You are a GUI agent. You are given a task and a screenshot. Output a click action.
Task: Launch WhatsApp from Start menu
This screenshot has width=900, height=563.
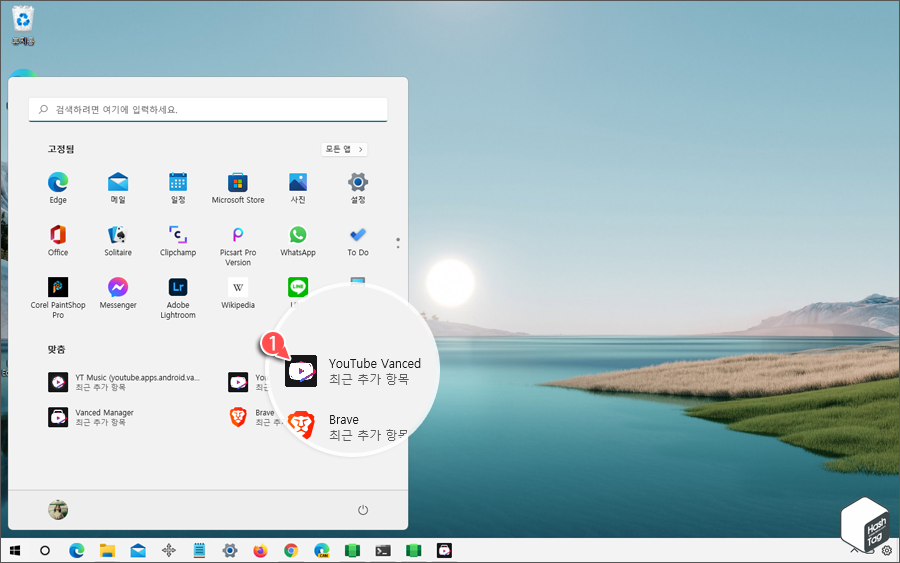click(x=298, y=240)
